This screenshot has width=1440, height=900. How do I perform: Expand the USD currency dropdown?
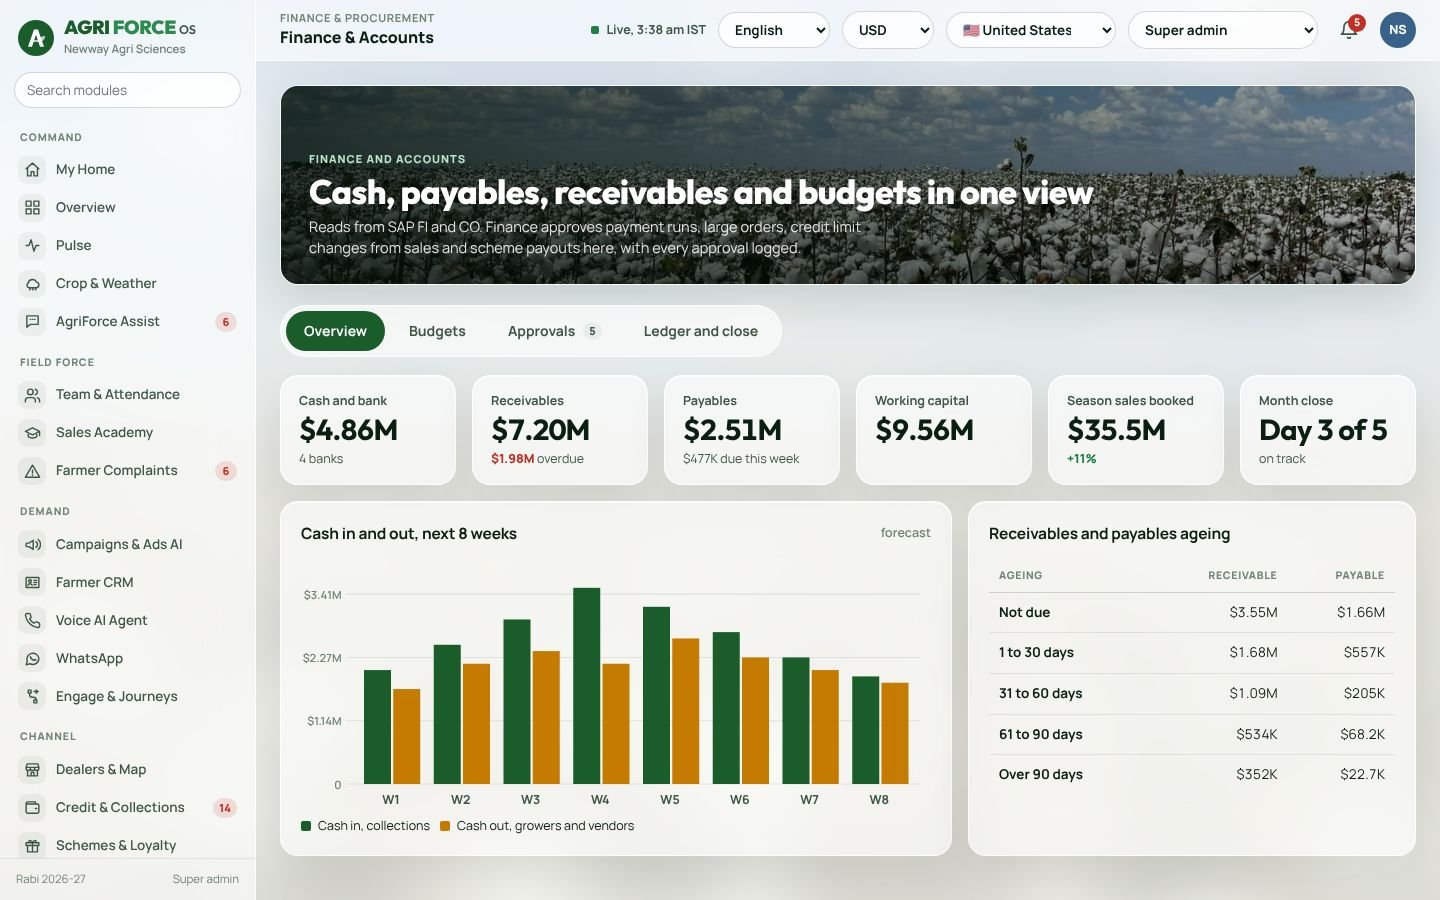tap(888, 30)
